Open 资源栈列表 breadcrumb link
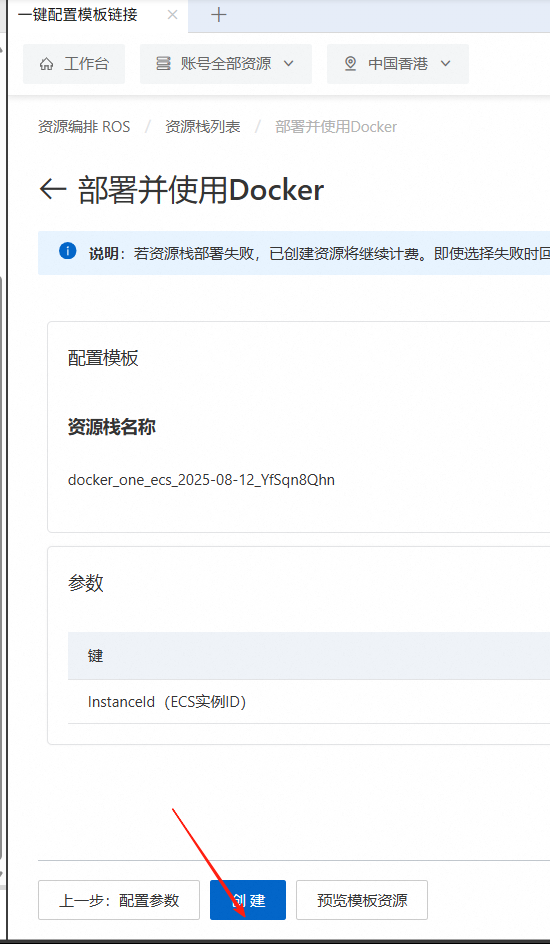 203,127
